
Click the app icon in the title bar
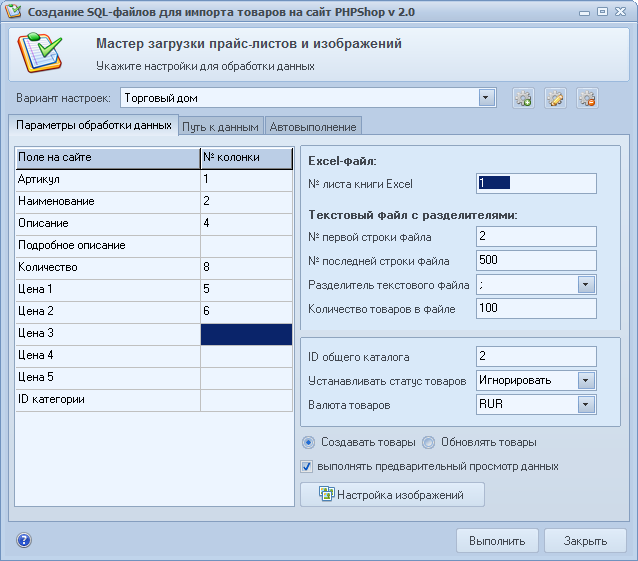coord(13,11)
